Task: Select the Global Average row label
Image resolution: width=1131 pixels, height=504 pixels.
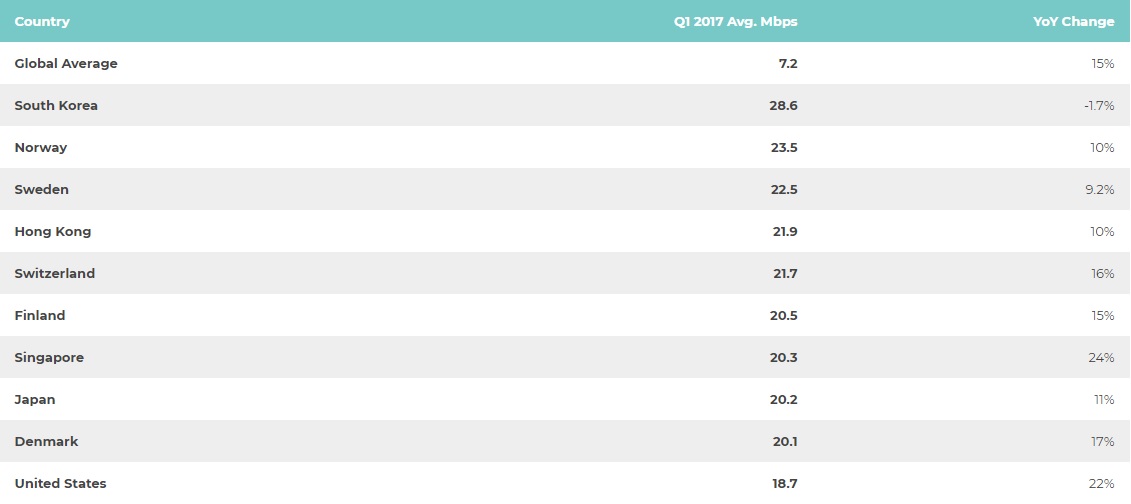Action: (66, 63)
